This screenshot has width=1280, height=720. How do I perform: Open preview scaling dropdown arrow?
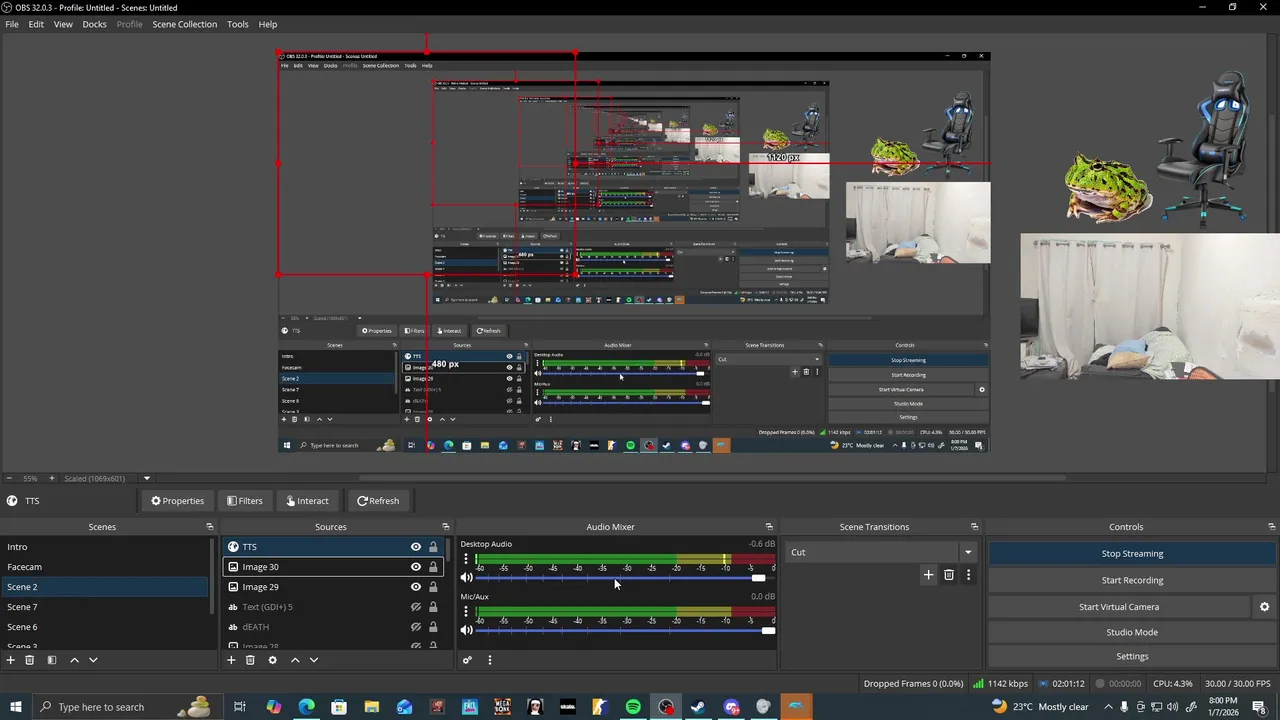click(x=146, y=478)
